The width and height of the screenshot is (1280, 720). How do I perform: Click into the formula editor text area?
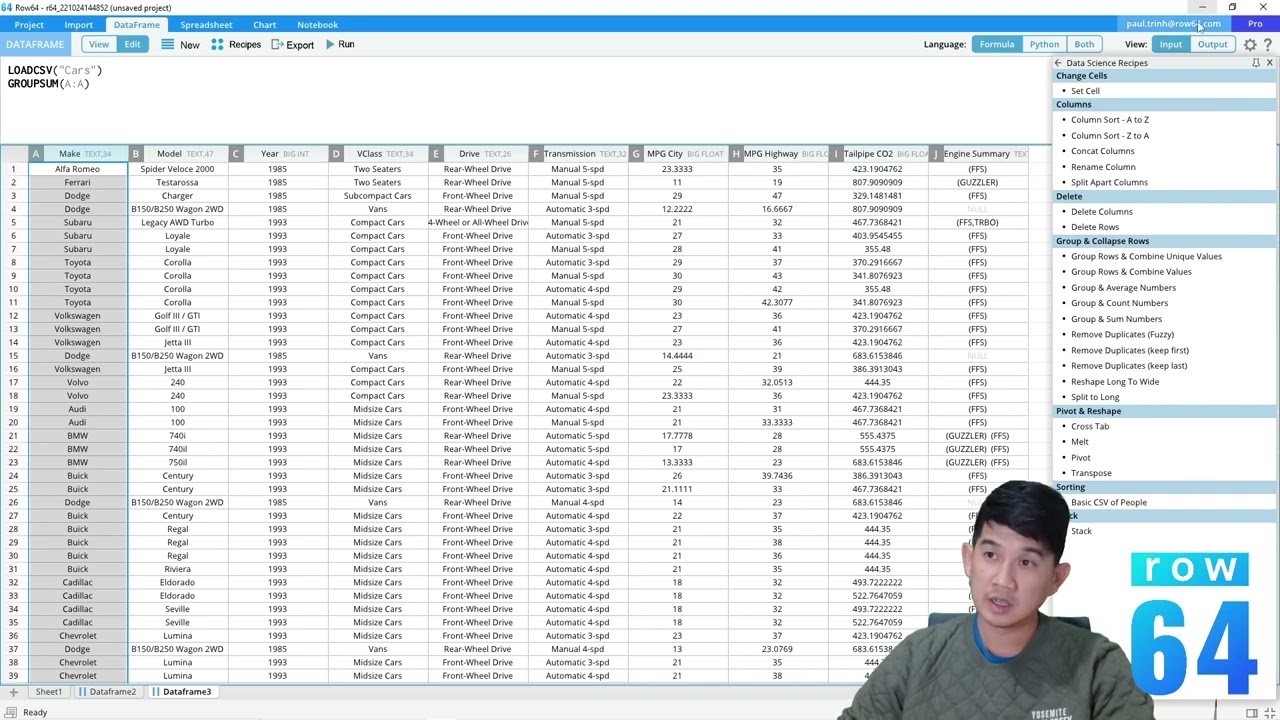(x=525, y=100)
